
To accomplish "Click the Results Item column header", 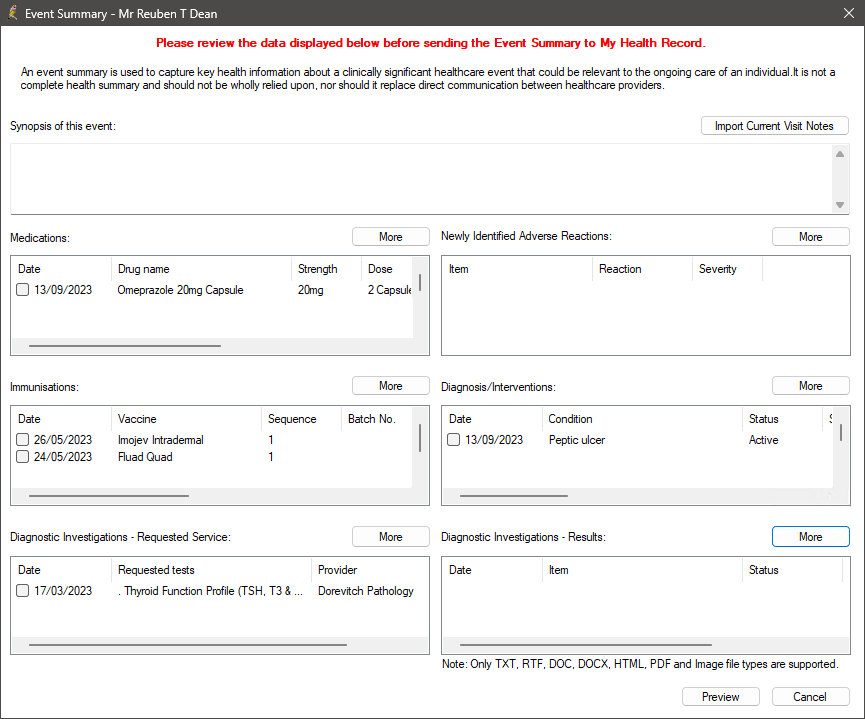I will pos(643,570).
